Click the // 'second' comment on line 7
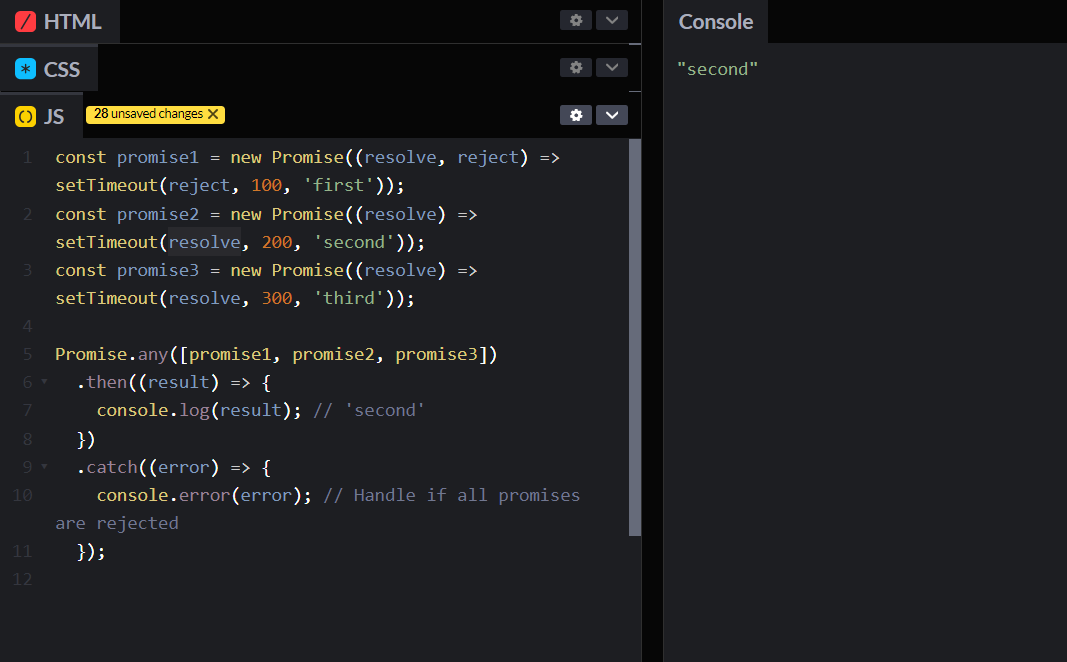This screenshot has height=662, width=1067. click(368, 410)
